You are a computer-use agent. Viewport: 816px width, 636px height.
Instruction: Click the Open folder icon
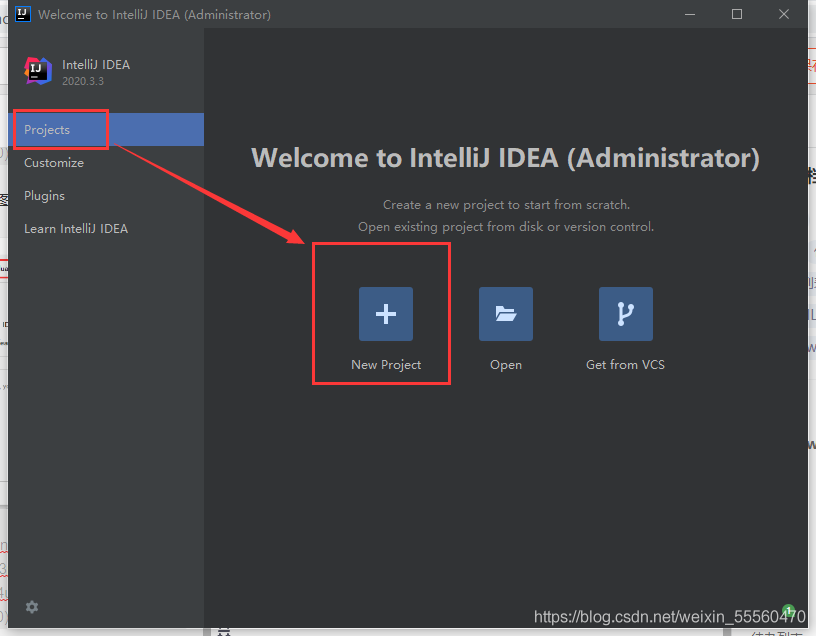click(x=506, y=314)
